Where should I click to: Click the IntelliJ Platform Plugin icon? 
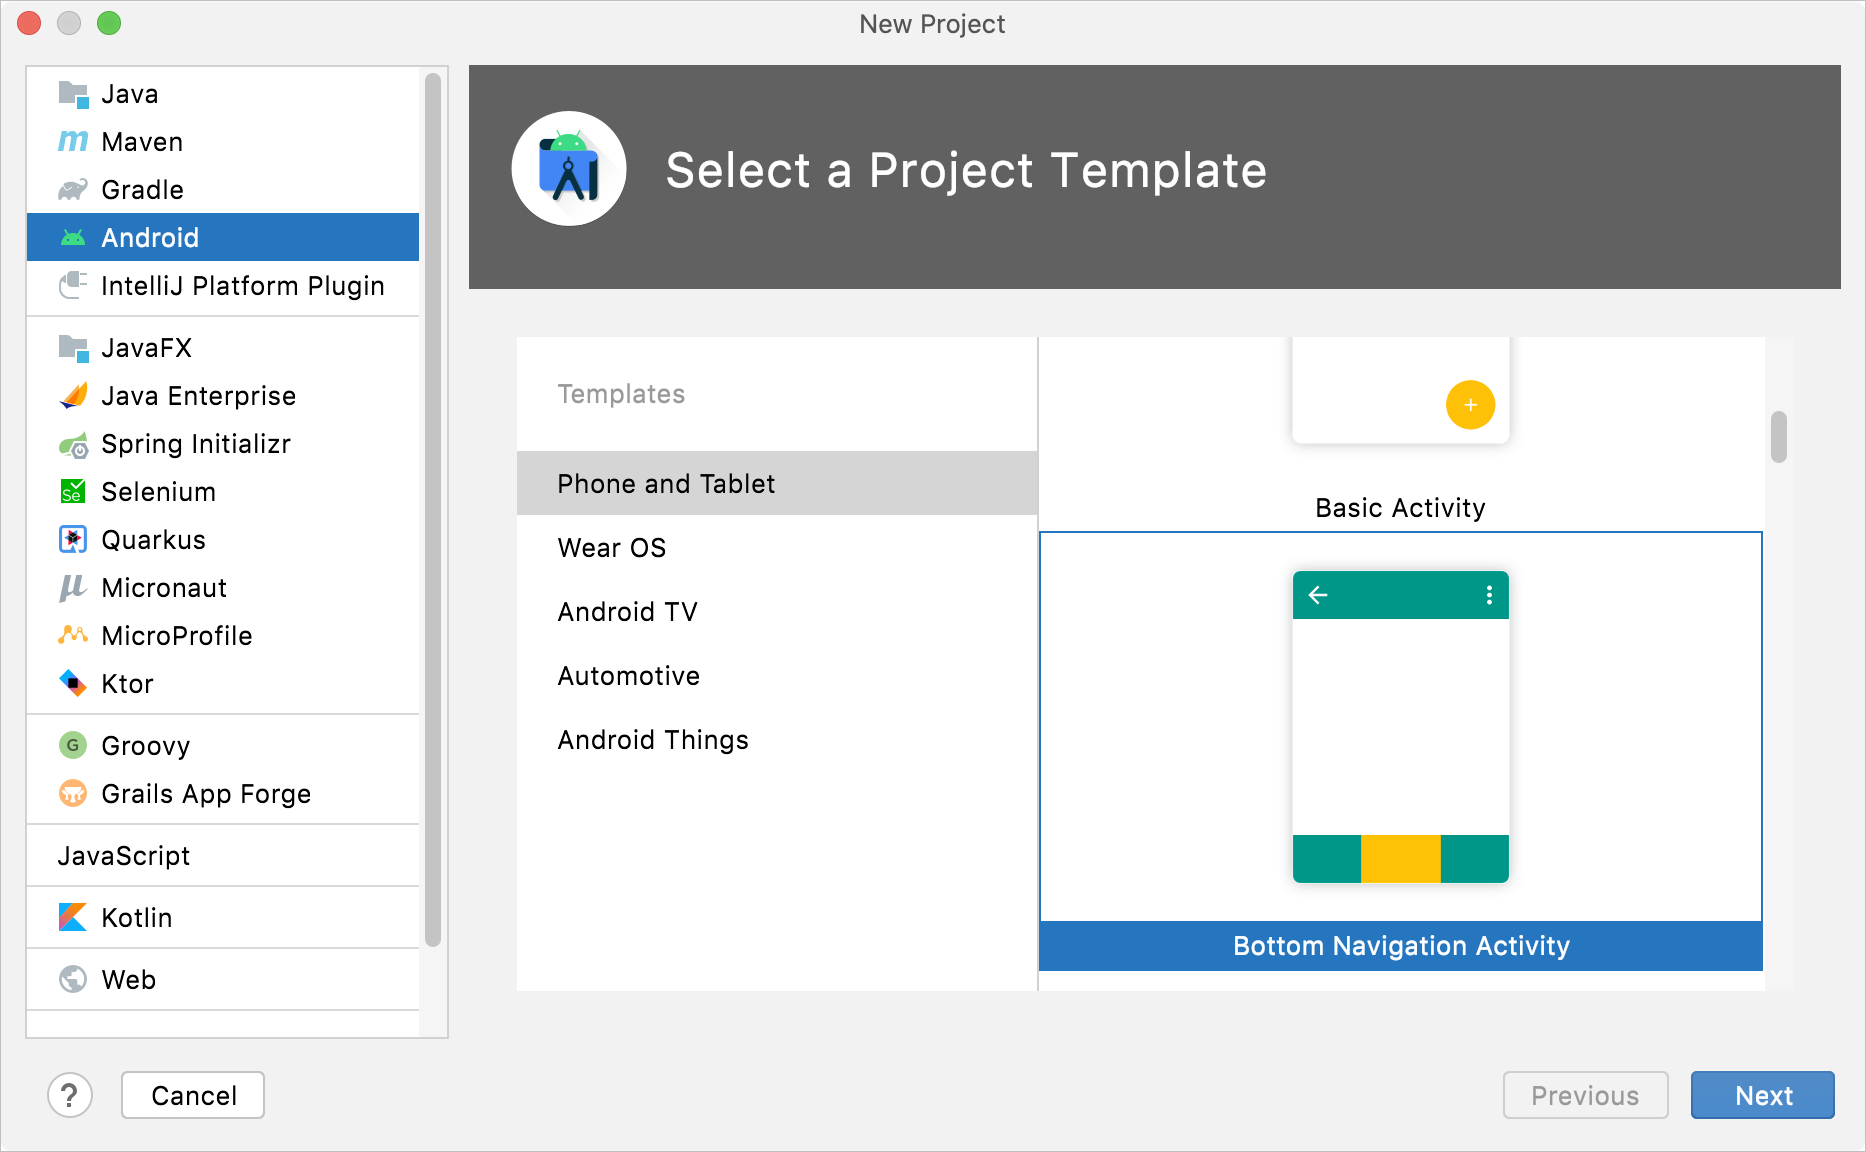click(x=74, y=286)
